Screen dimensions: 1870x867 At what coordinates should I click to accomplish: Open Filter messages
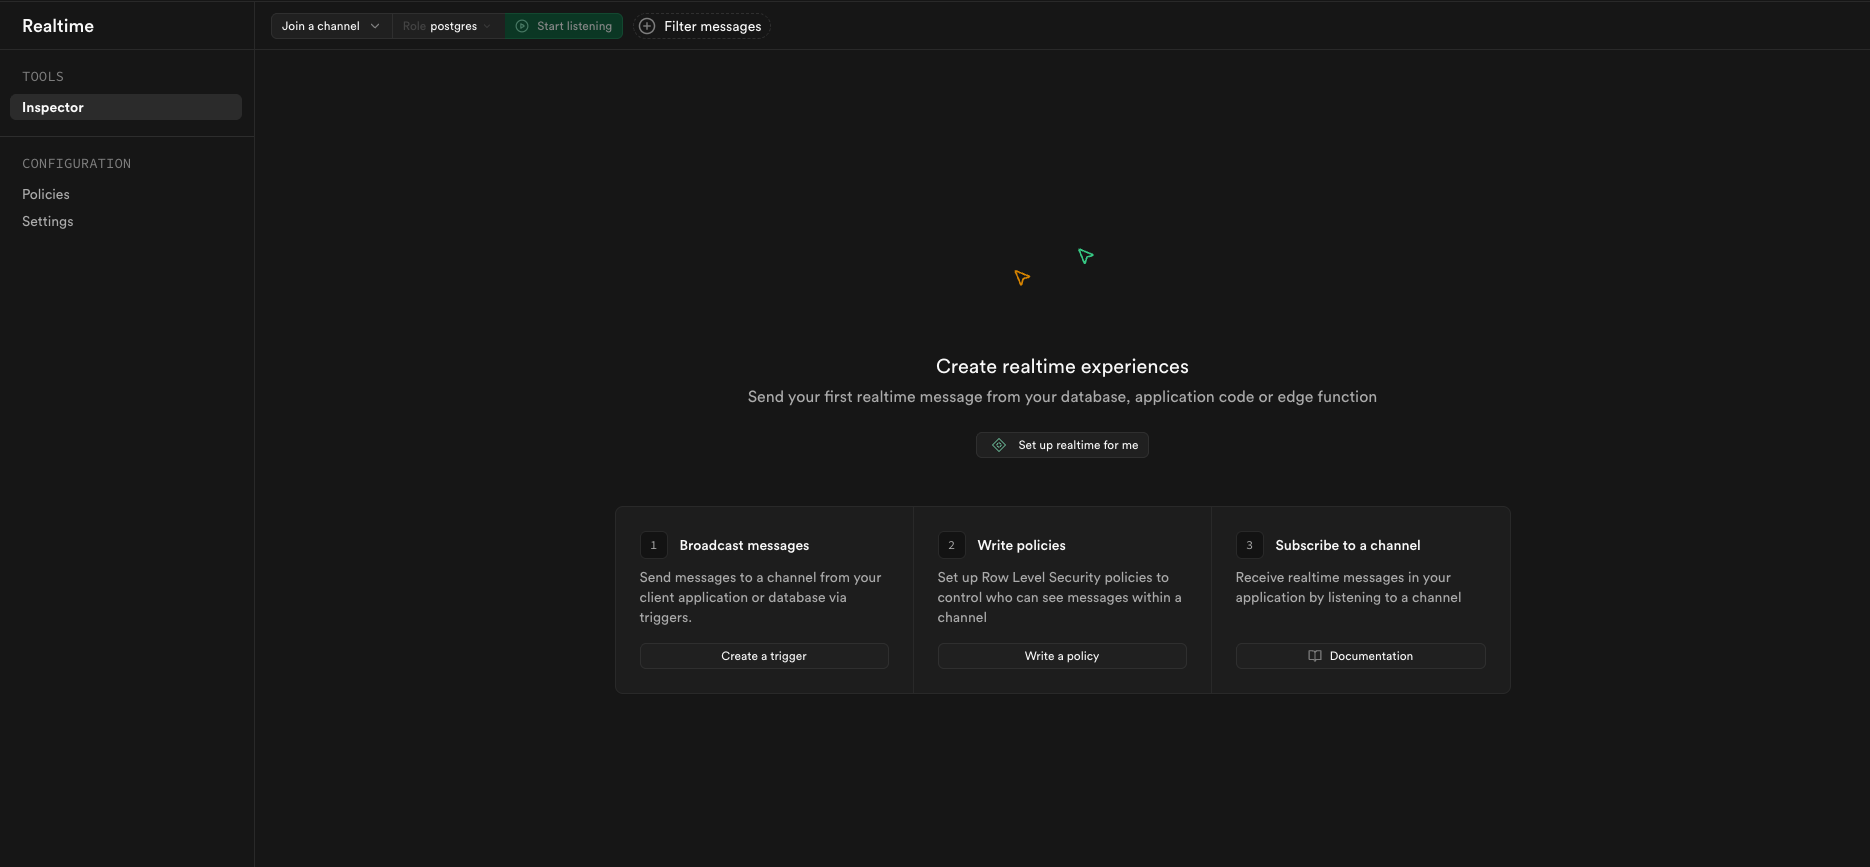click(x=700, y=26)
